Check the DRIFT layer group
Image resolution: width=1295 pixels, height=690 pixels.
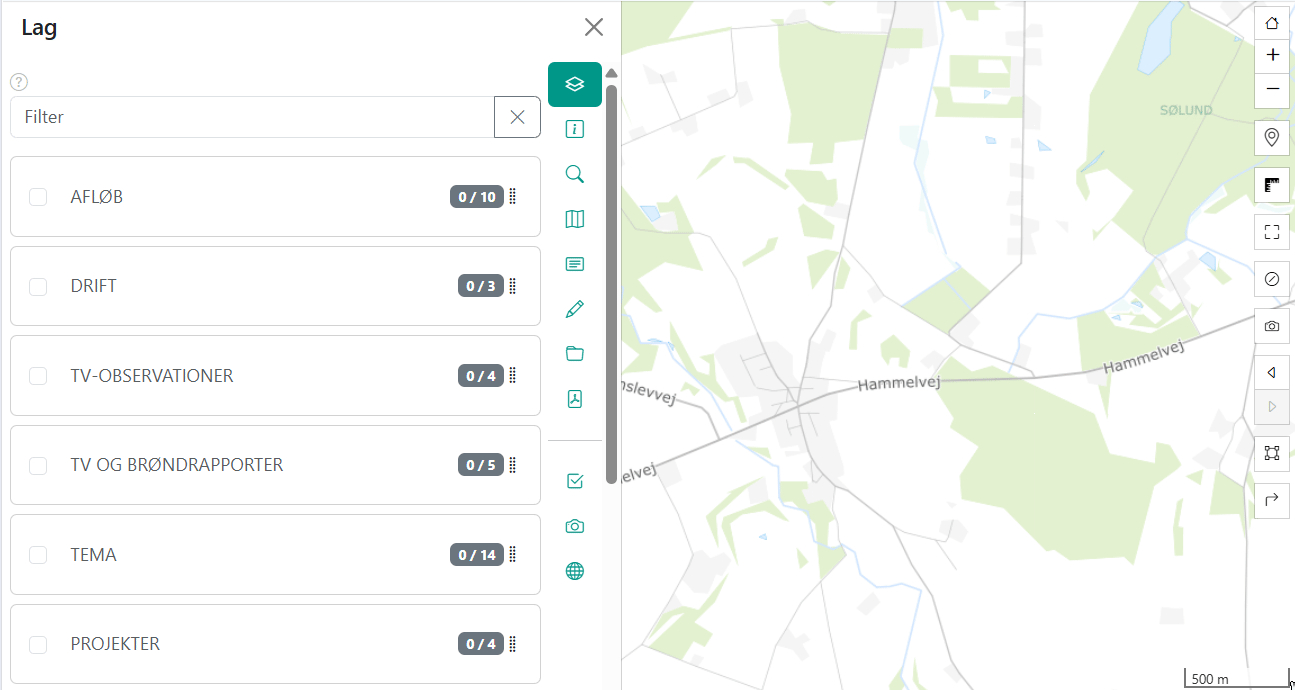pyautogui.click(x=38, y=287)
